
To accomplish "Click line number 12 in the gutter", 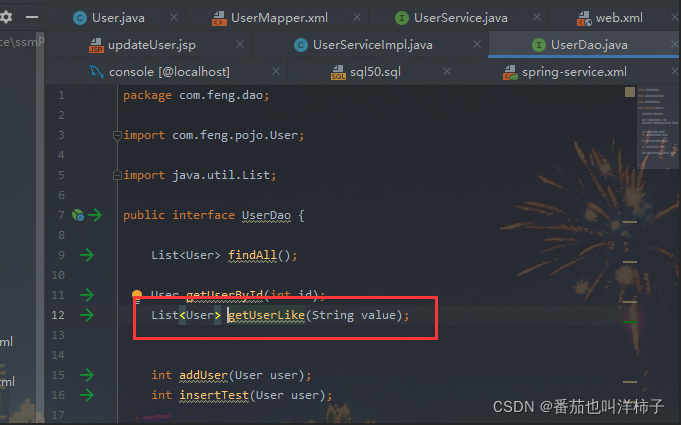I will 58,315.
